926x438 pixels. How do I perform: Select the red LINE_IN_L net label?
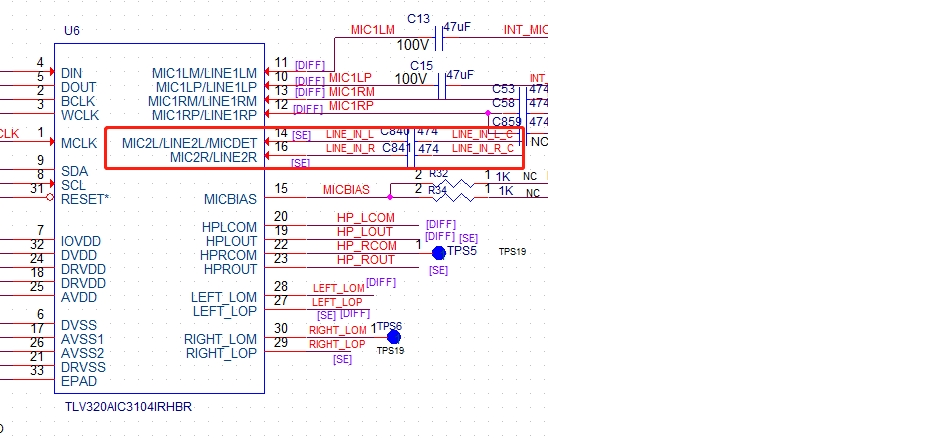[x=350, y=135]
